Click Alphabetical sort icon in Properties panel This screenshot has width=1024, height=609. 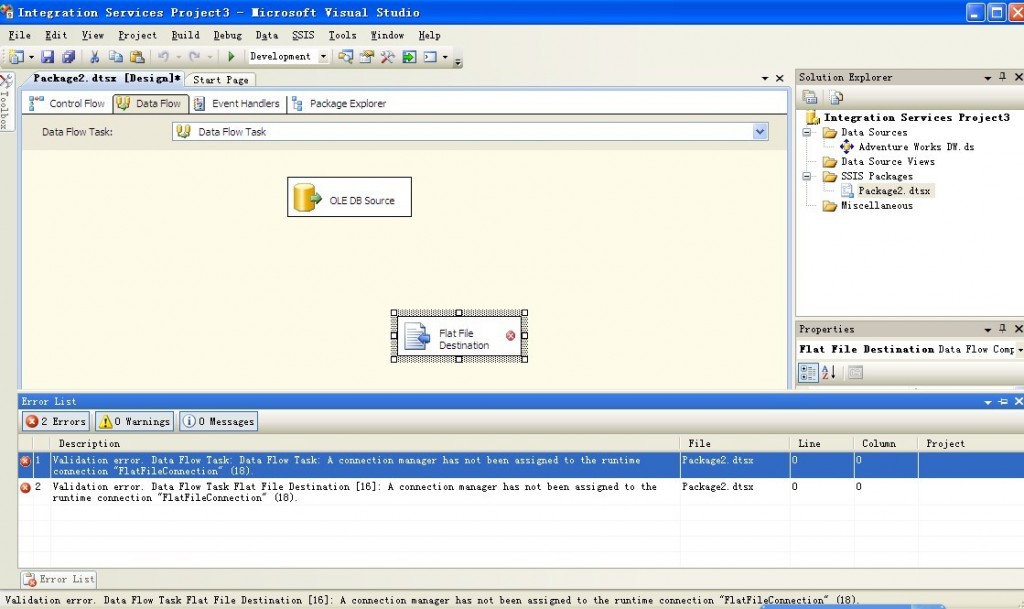pyautogui.click(x=829, y=373)
